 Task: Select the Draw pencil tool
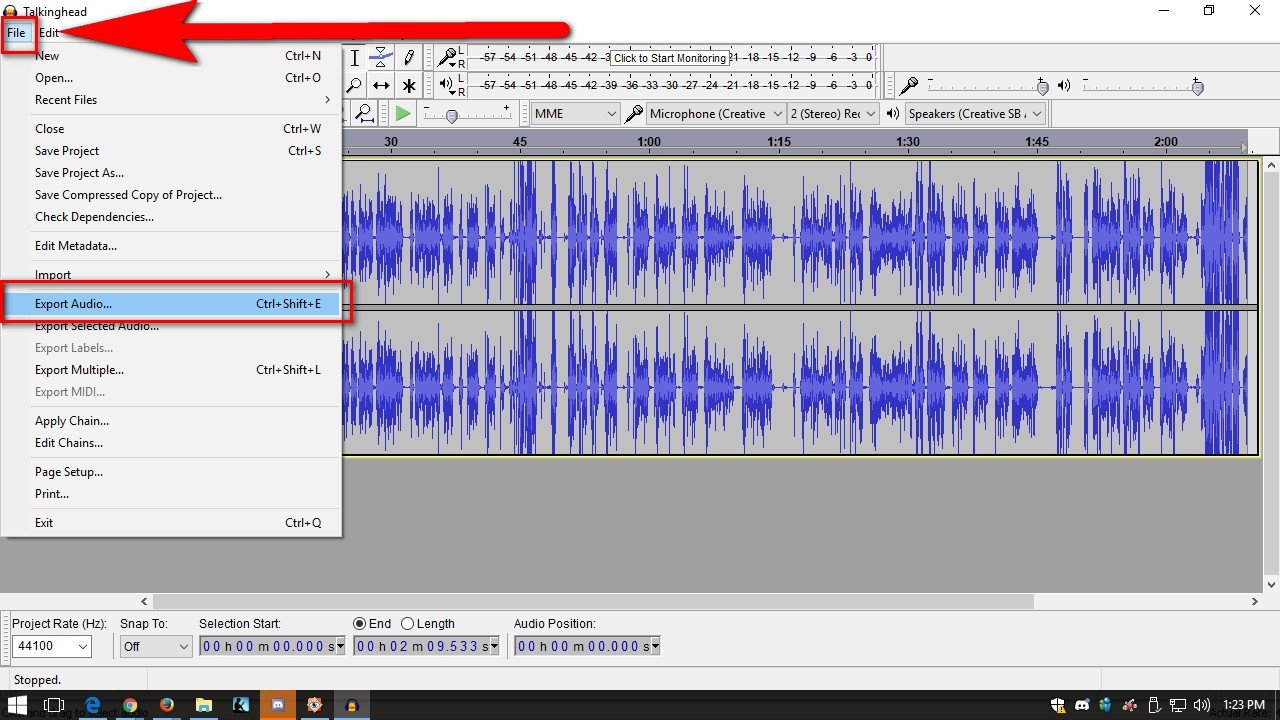[408, 58]
